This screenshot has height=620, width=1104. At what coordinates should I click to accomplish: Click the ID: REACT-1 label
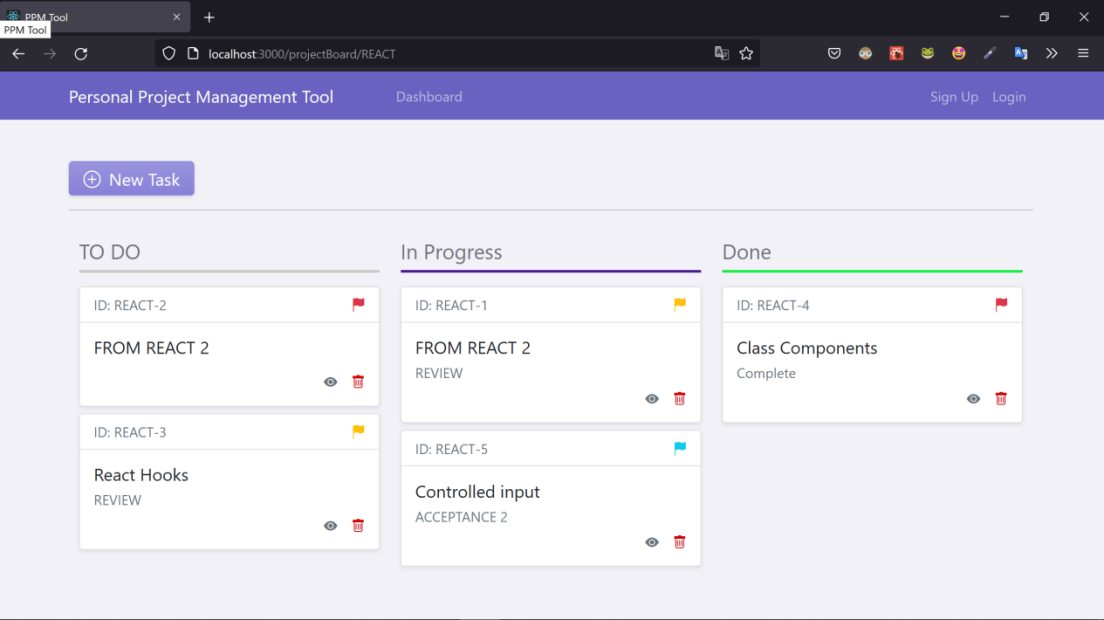tap(451, 305)
